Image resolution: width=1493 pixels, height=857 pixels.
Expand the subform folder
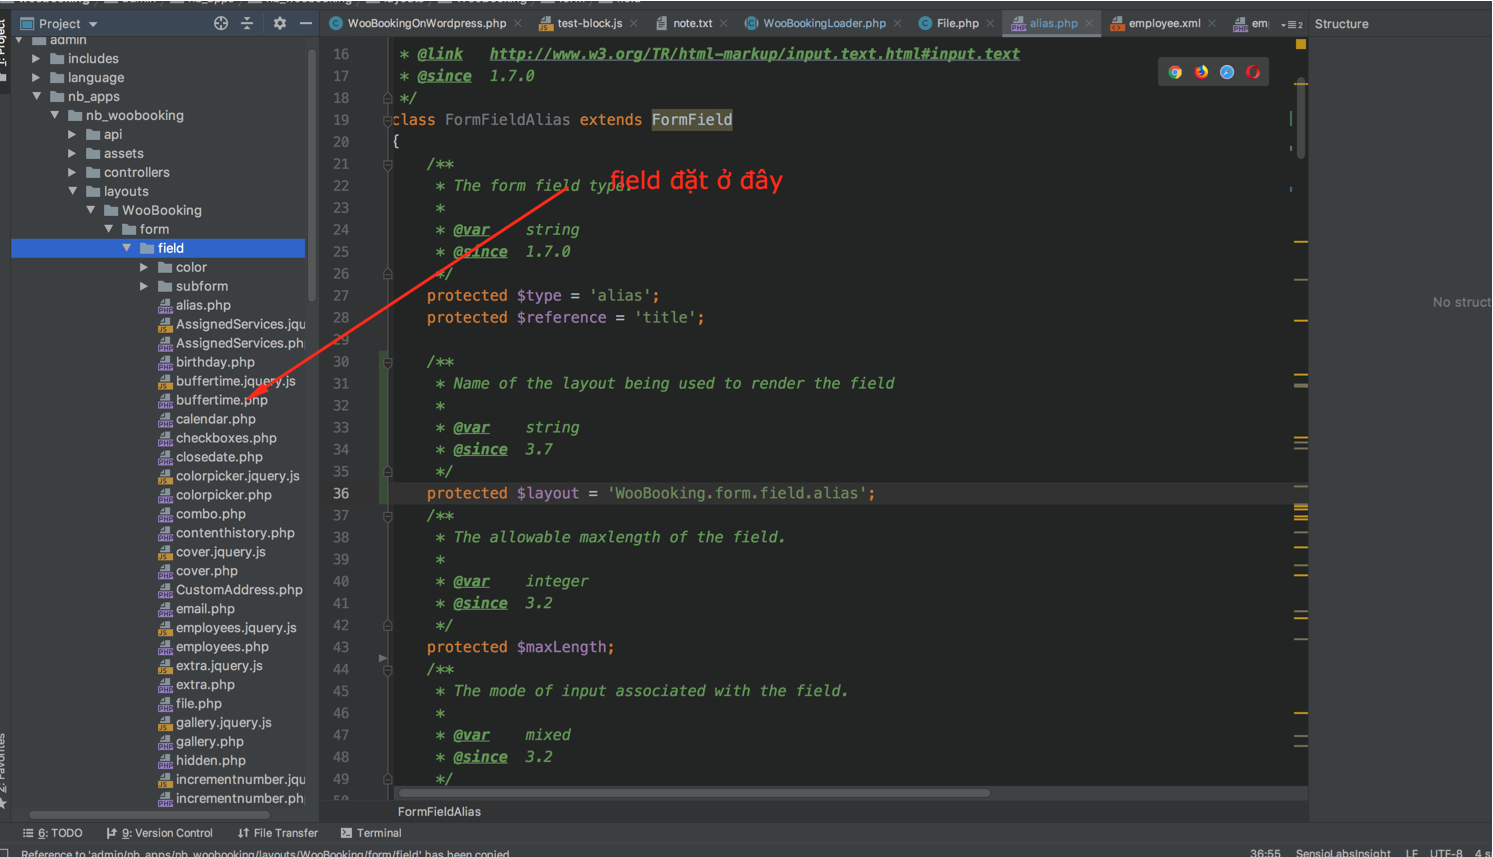(x=144, y=286)
